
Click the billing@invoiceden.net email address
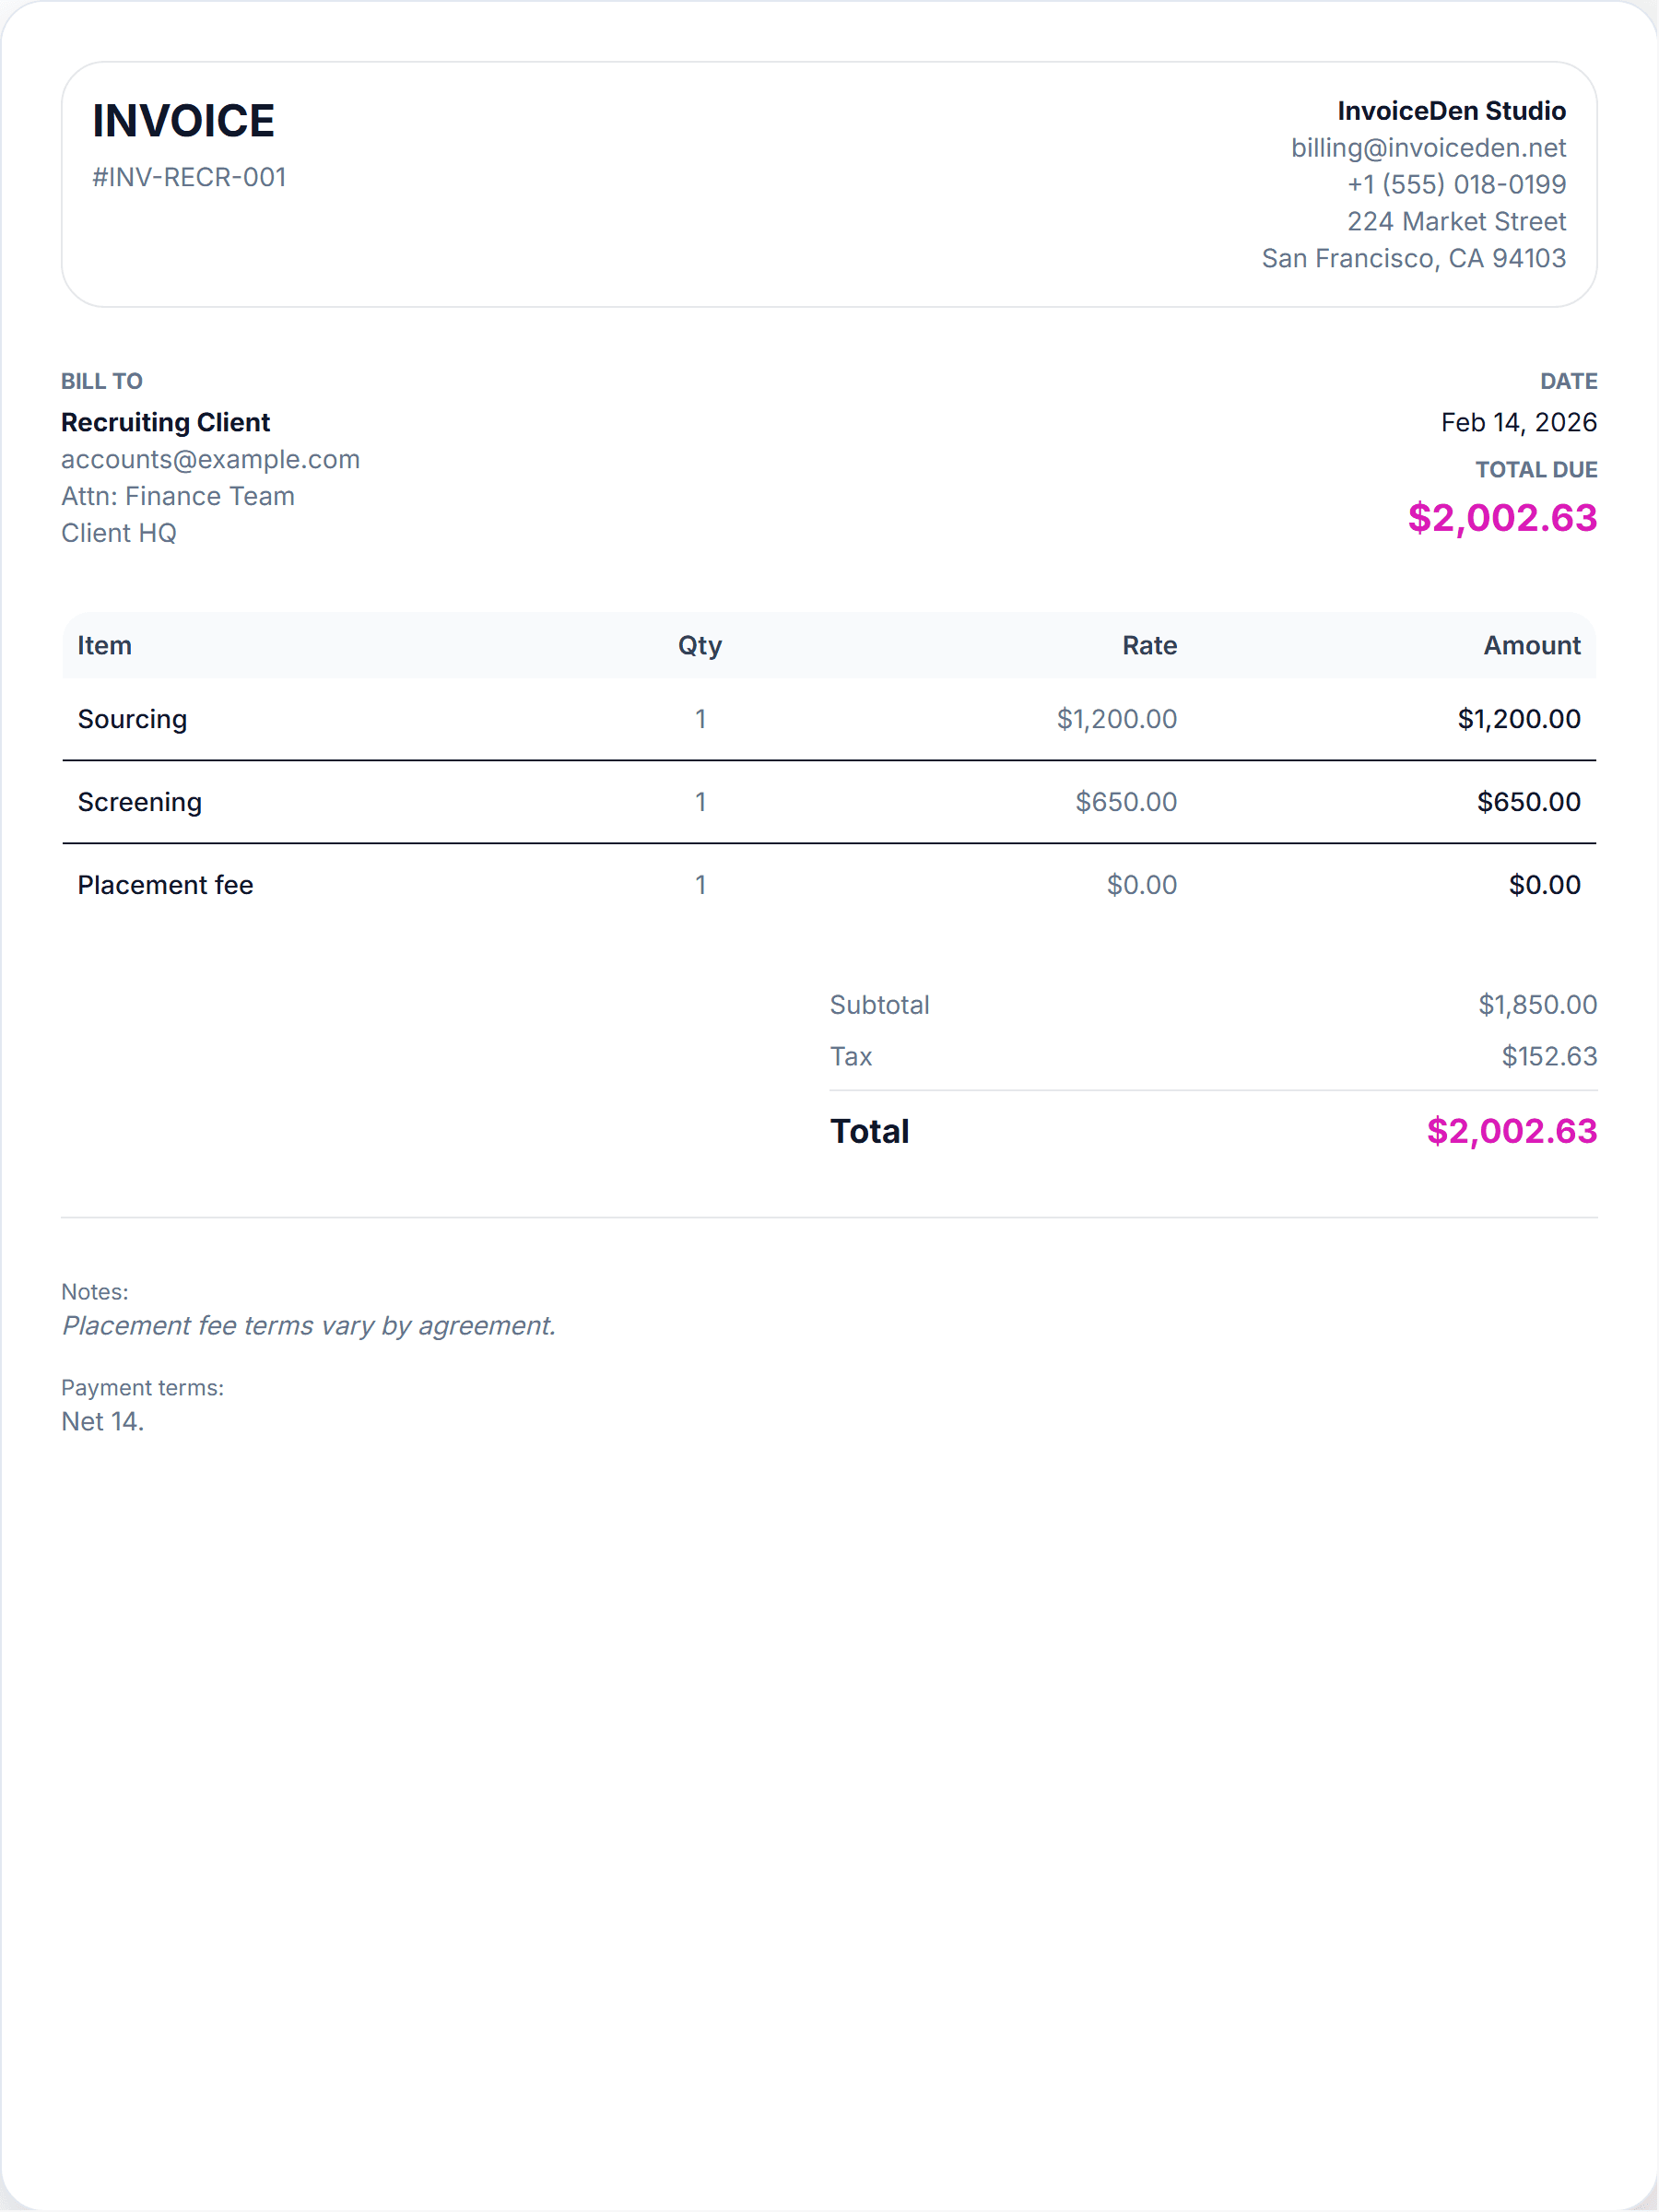point(1427,148)
